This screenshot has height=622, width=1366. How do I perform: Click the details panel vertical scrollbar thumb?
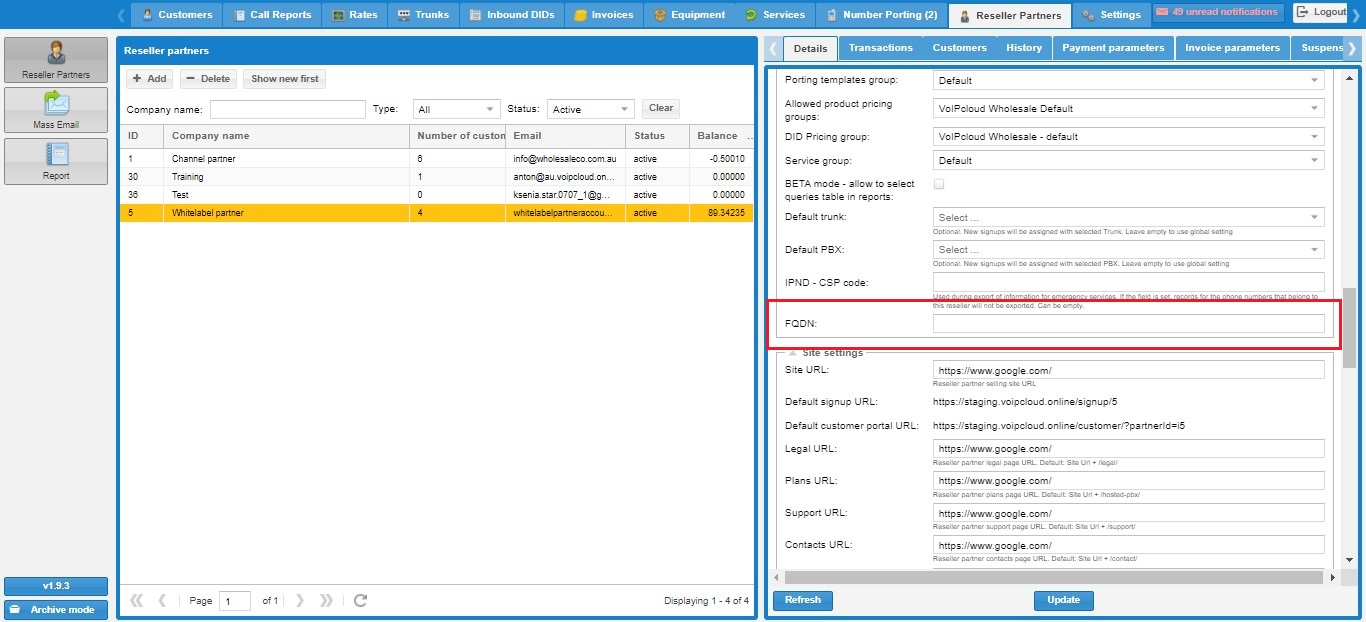point(1349,327)
